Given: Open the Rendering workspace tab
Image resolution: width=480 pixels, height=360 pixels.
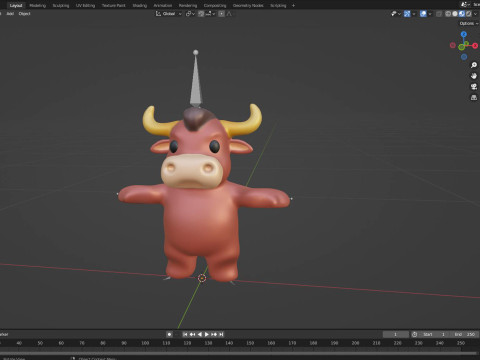Looking at the screenshot, I should point(188,5).
